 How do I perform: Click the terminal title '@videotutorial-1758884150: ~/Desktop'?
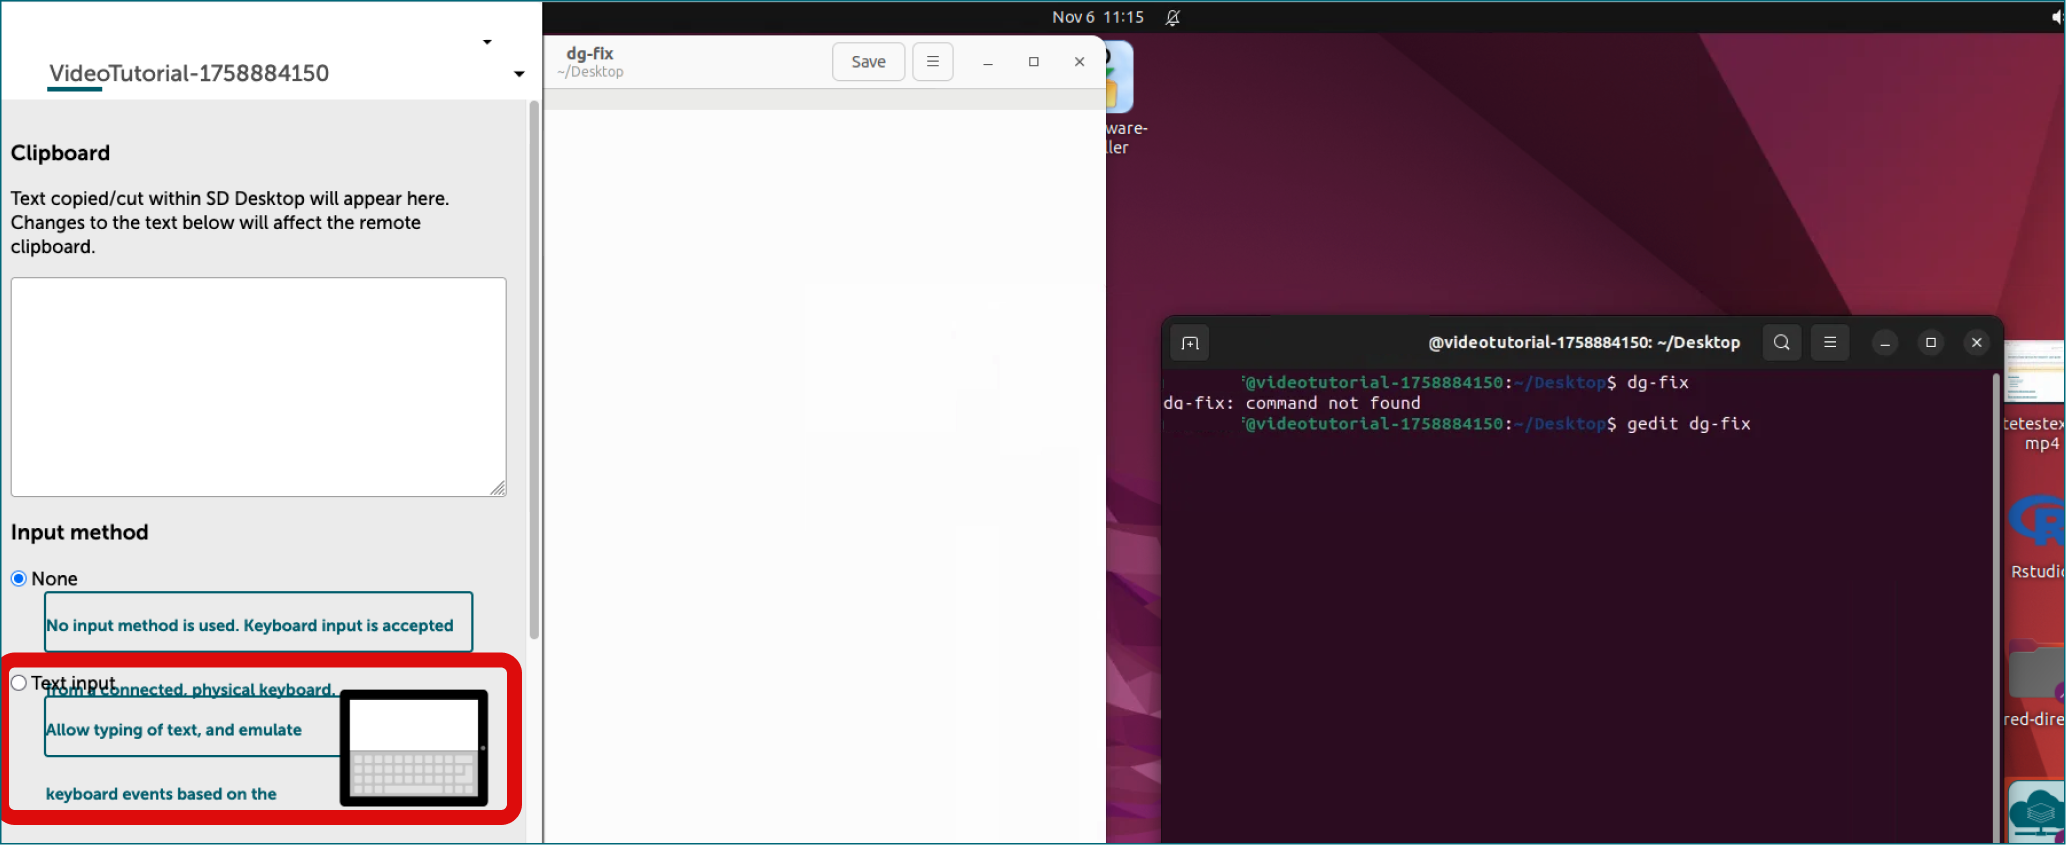click(x=1584, y=342)
